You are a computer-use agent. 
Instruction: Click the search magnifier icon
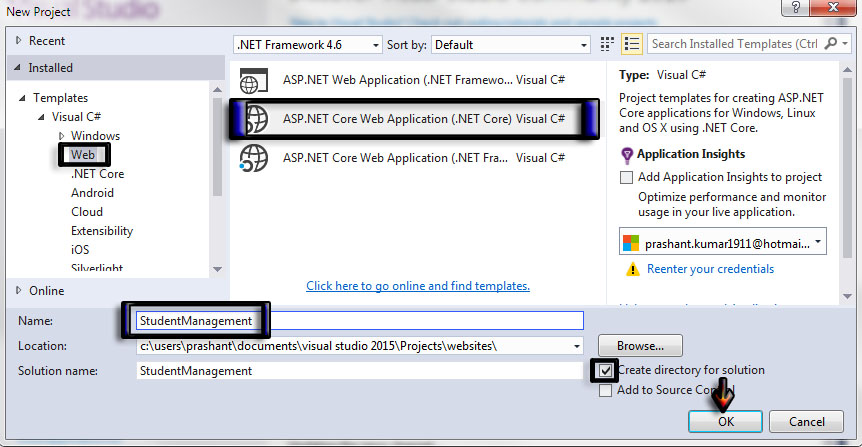click(831, 44)
